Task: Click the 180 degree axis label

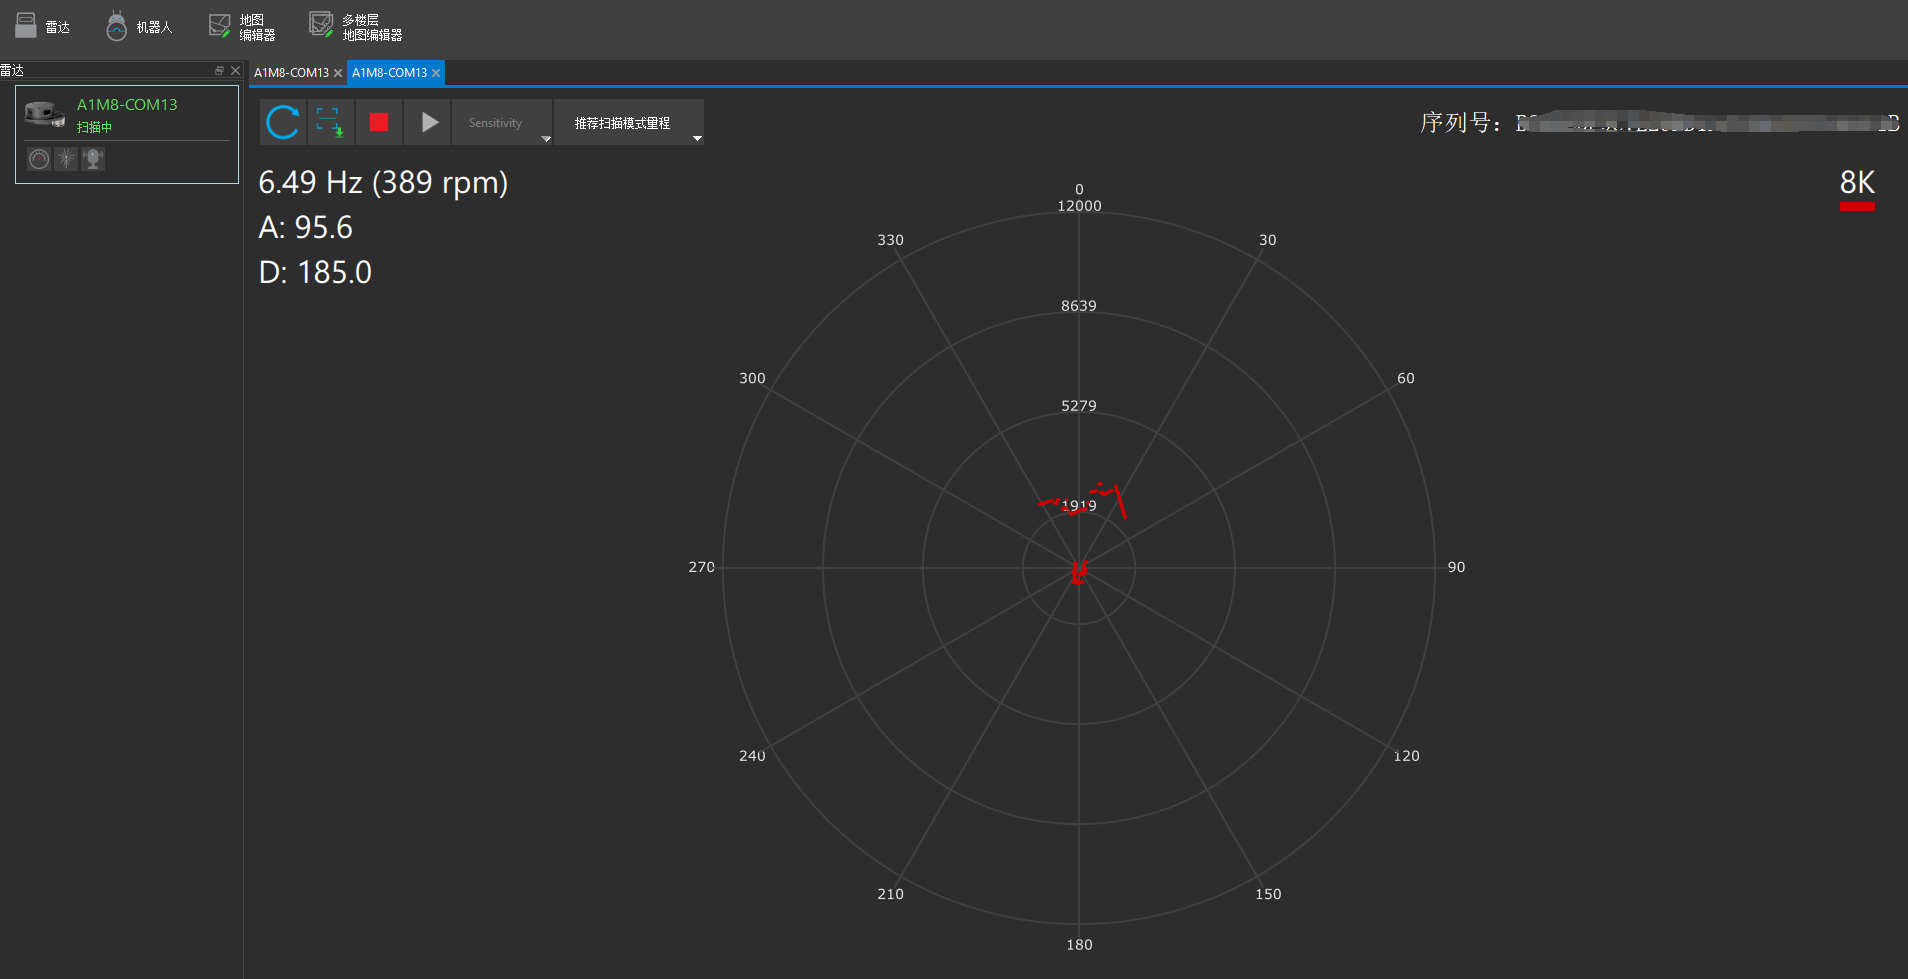Action: [x=1079, y=945]
